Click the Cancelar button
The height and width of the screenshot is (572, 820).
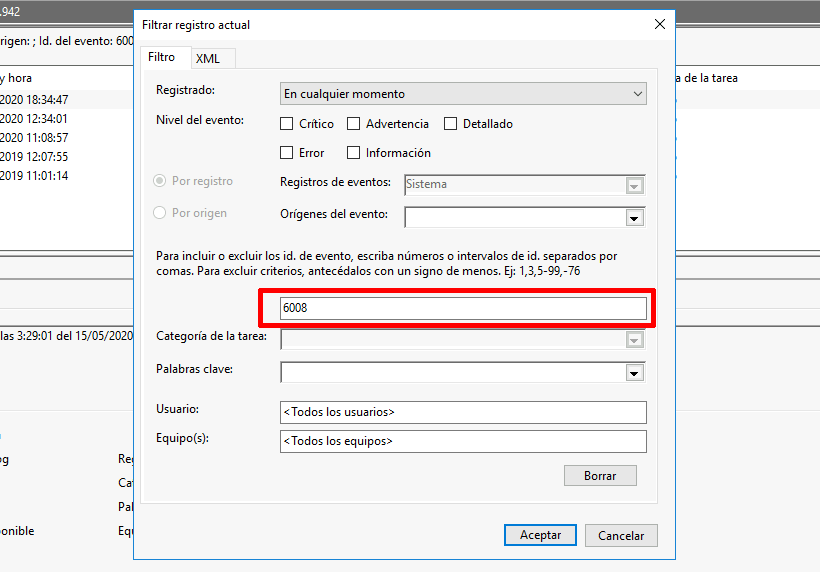621,535
